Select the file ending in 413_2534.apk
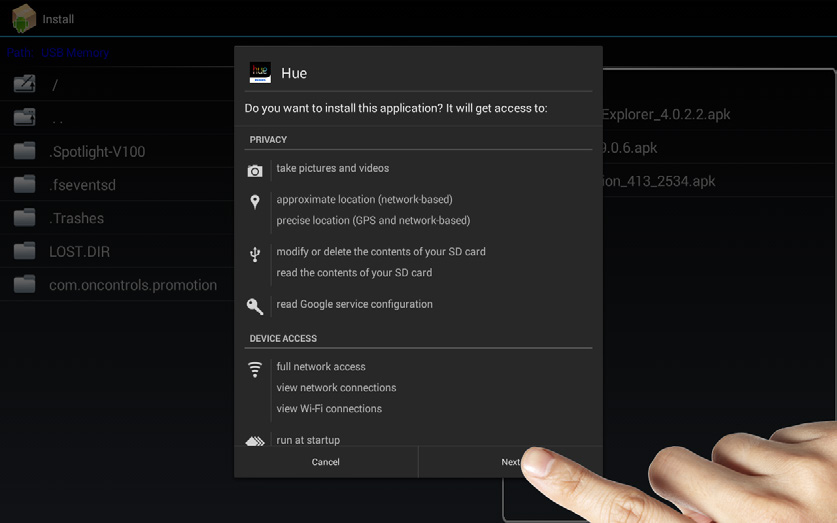The width and height of the screenshot is (837, 523). [659, 181]
